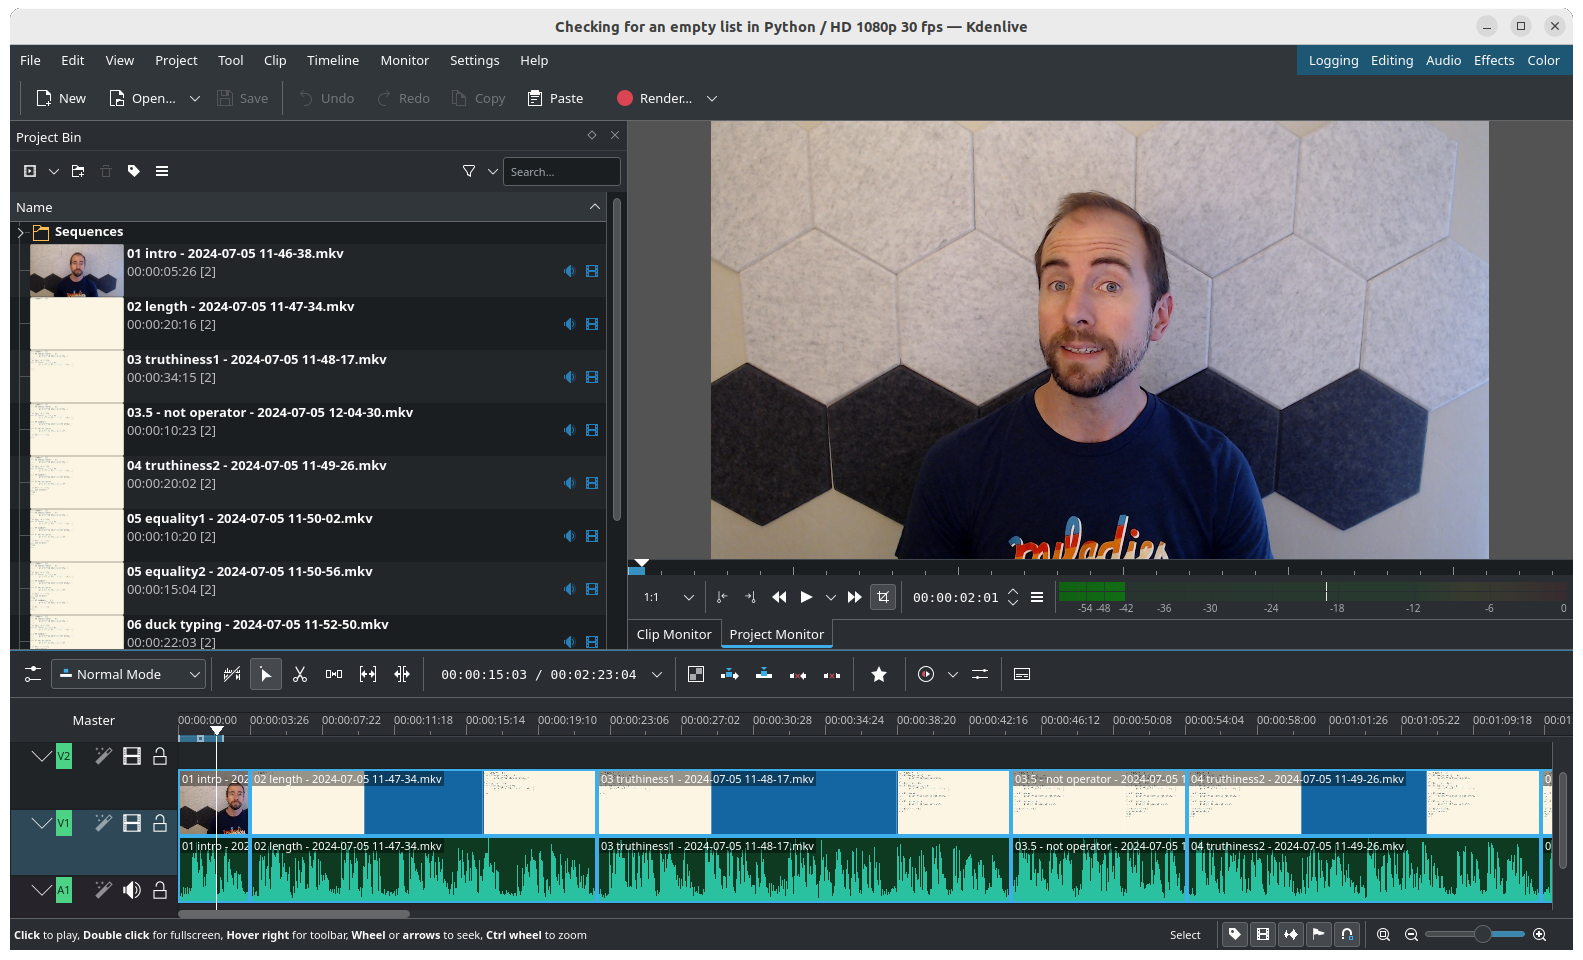Toggle effects wand on track V2
Image resolution: width=1583 pixels, height=960 pixels.
103,756
